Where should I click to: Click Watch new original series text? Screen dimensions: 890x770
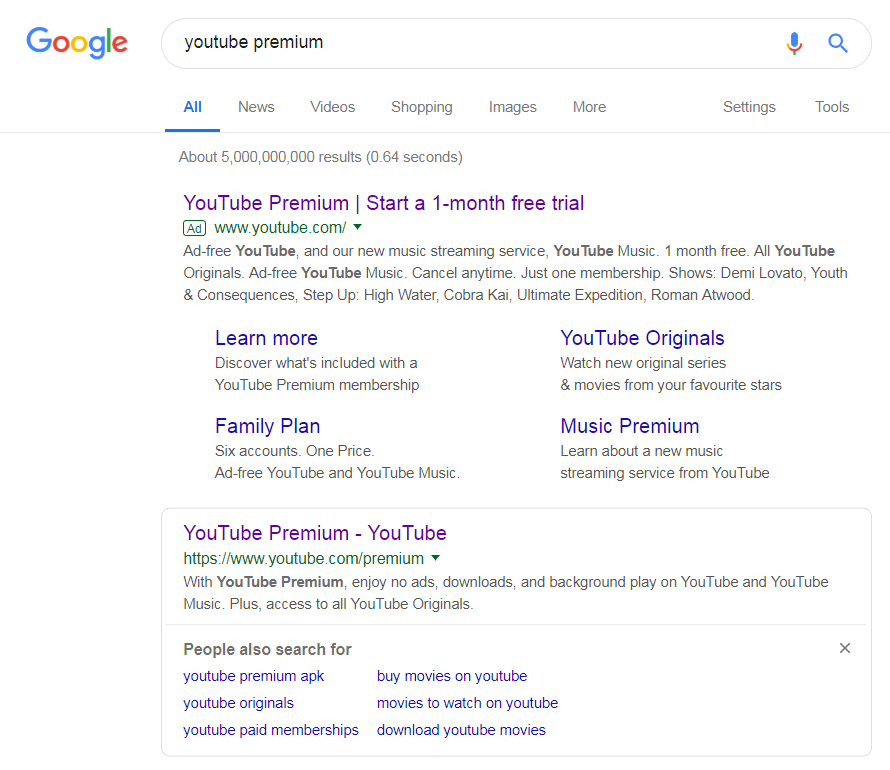click(643, 363)
